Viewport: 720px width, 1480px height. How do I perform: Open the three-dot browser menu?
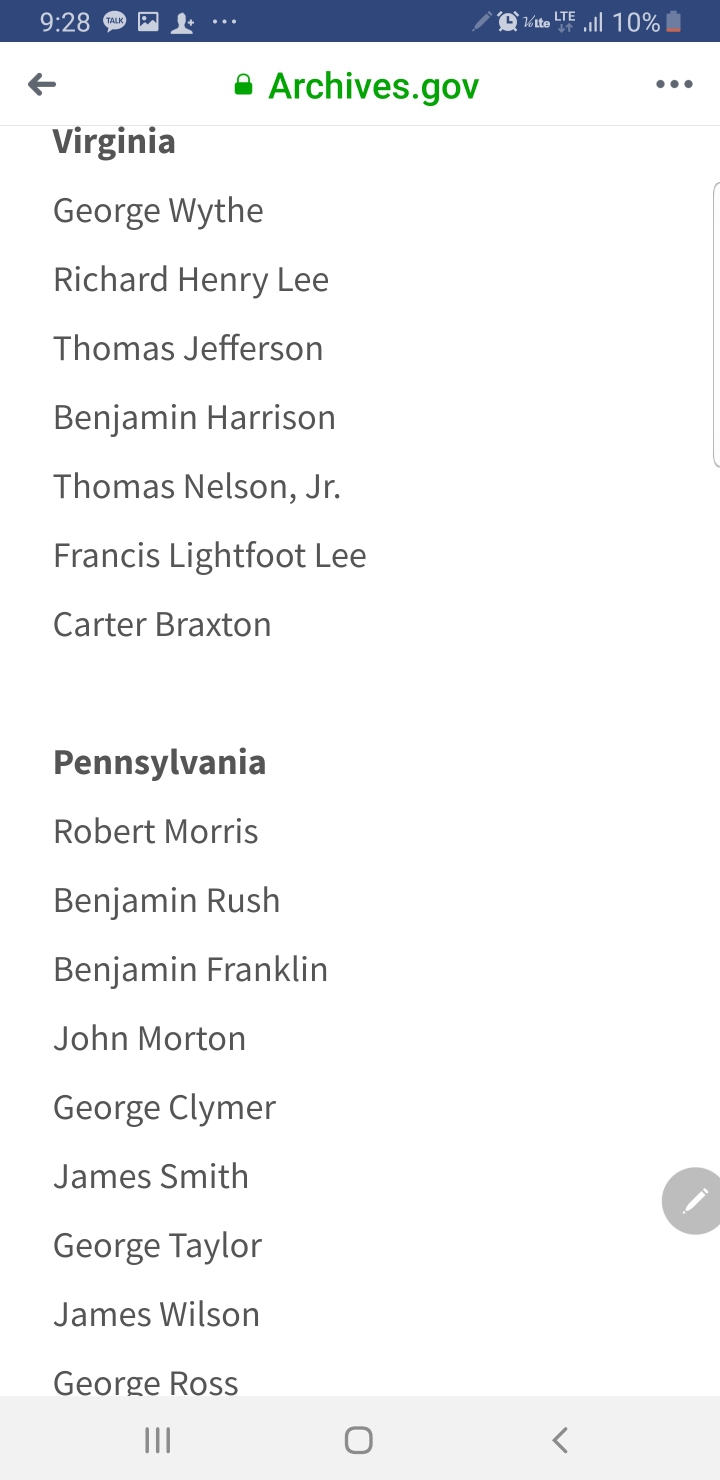[674, 85]
